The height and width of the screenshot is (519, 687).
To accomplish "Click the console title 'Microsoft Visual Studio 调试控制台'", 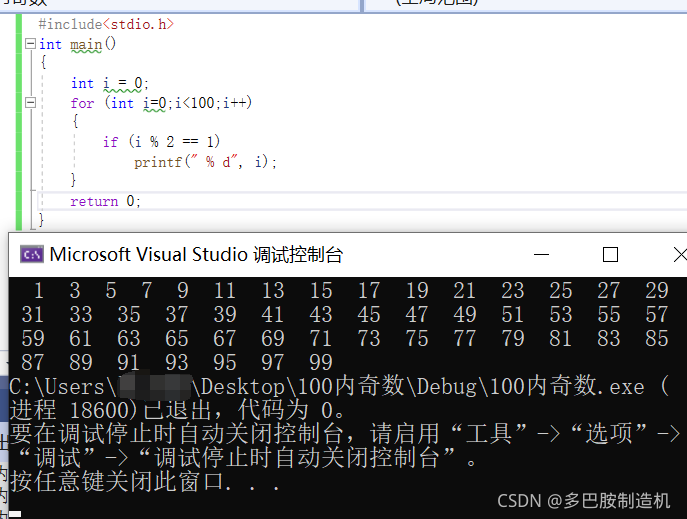I will [196, 254].
